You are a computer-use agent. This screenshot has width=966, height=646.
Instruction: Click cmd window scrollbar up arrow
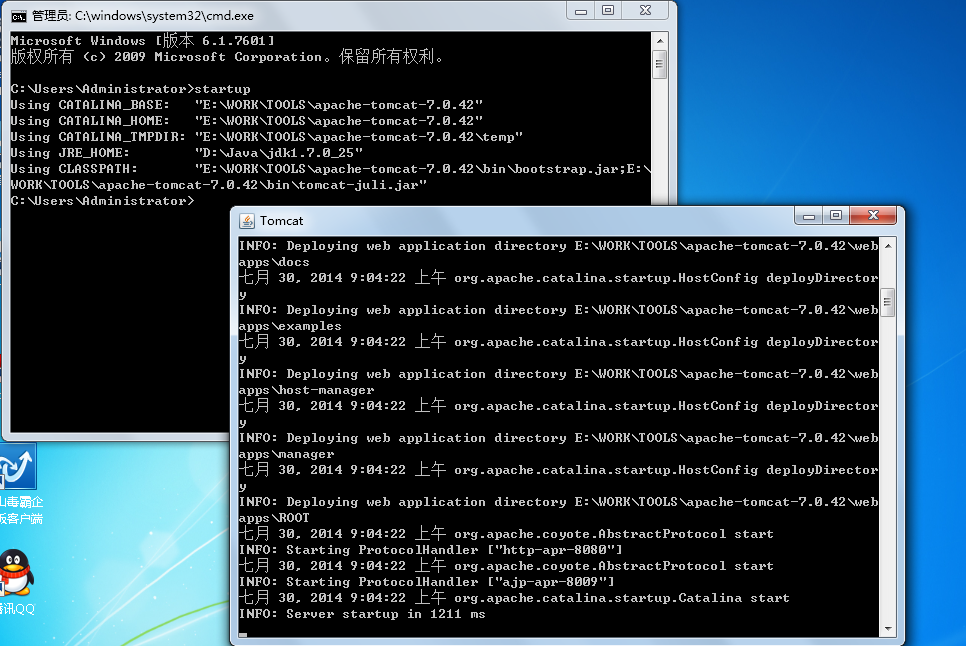tap(660, 41)
